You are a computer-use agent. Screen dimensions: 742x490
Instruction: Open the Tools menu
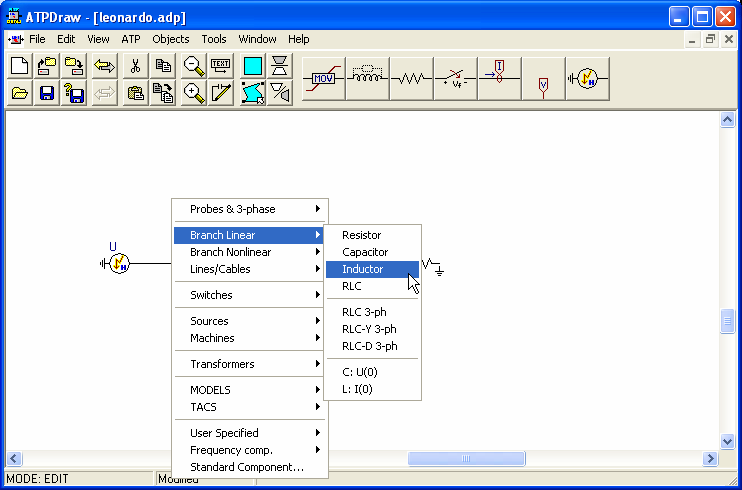coord(214,39)
